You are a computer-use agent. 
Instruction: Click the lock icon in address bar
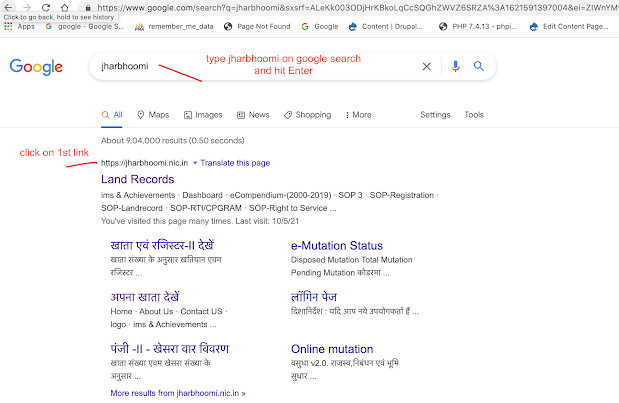tap(88, 7)
